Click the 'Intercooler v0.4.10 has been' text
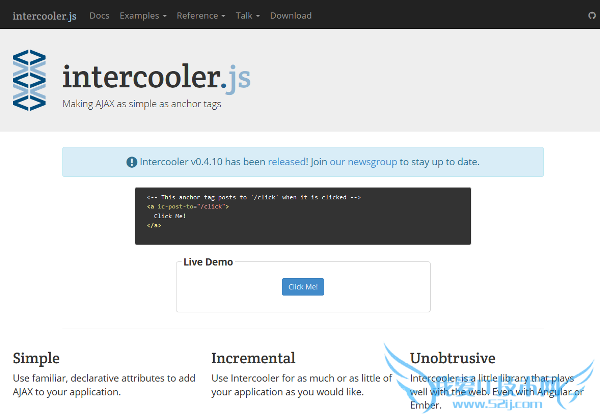The height and width of the screenshot is (419, 600). 203,162
